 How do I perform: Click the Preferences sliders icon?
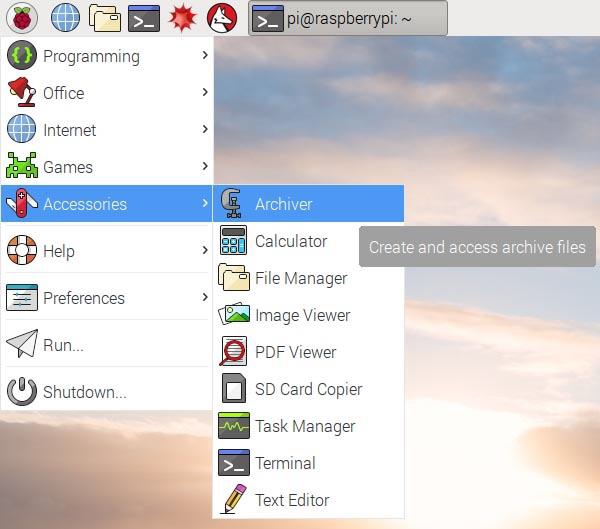[22, 297]
